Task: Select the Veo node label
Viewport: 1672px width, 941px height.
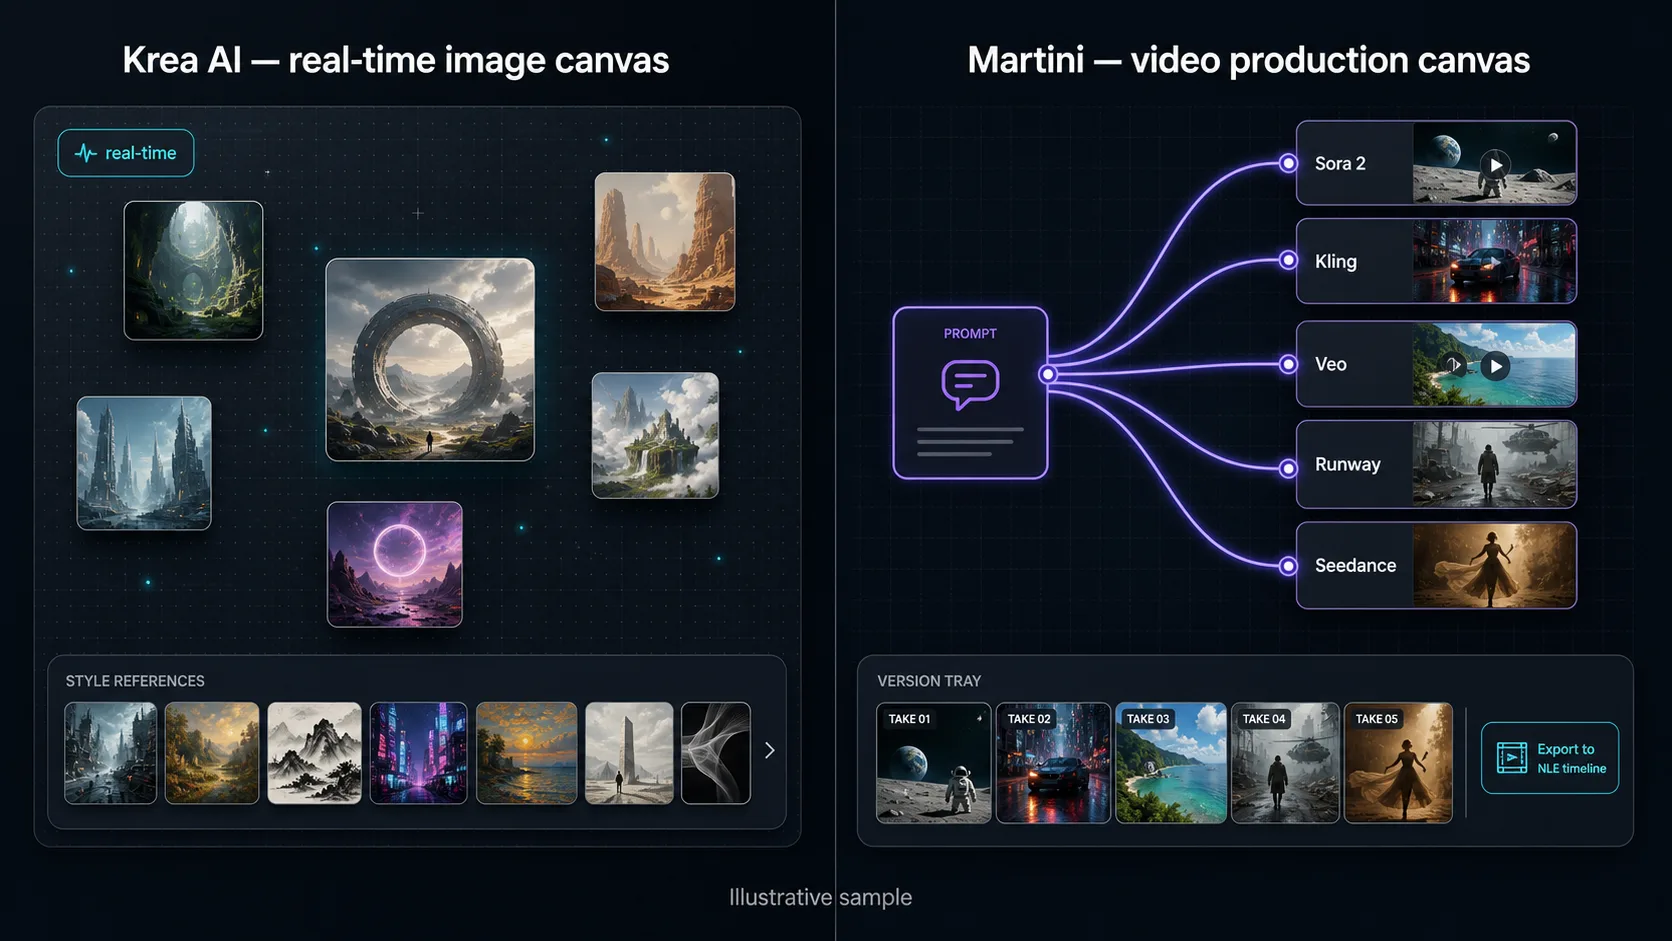Action: point(1331,364)
